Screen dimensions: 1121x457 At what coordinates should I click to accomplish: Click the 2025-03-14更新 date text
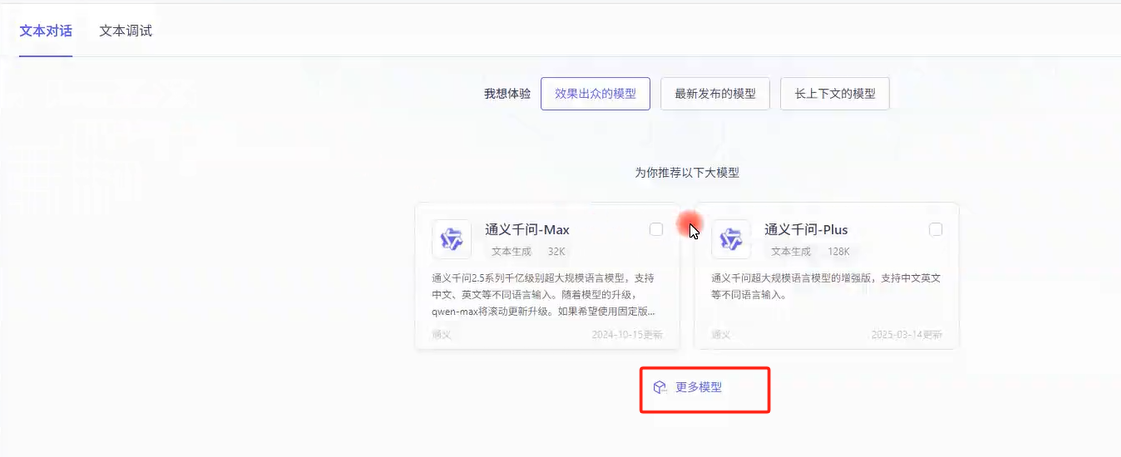pyautogui.click(x=907, y=334)
